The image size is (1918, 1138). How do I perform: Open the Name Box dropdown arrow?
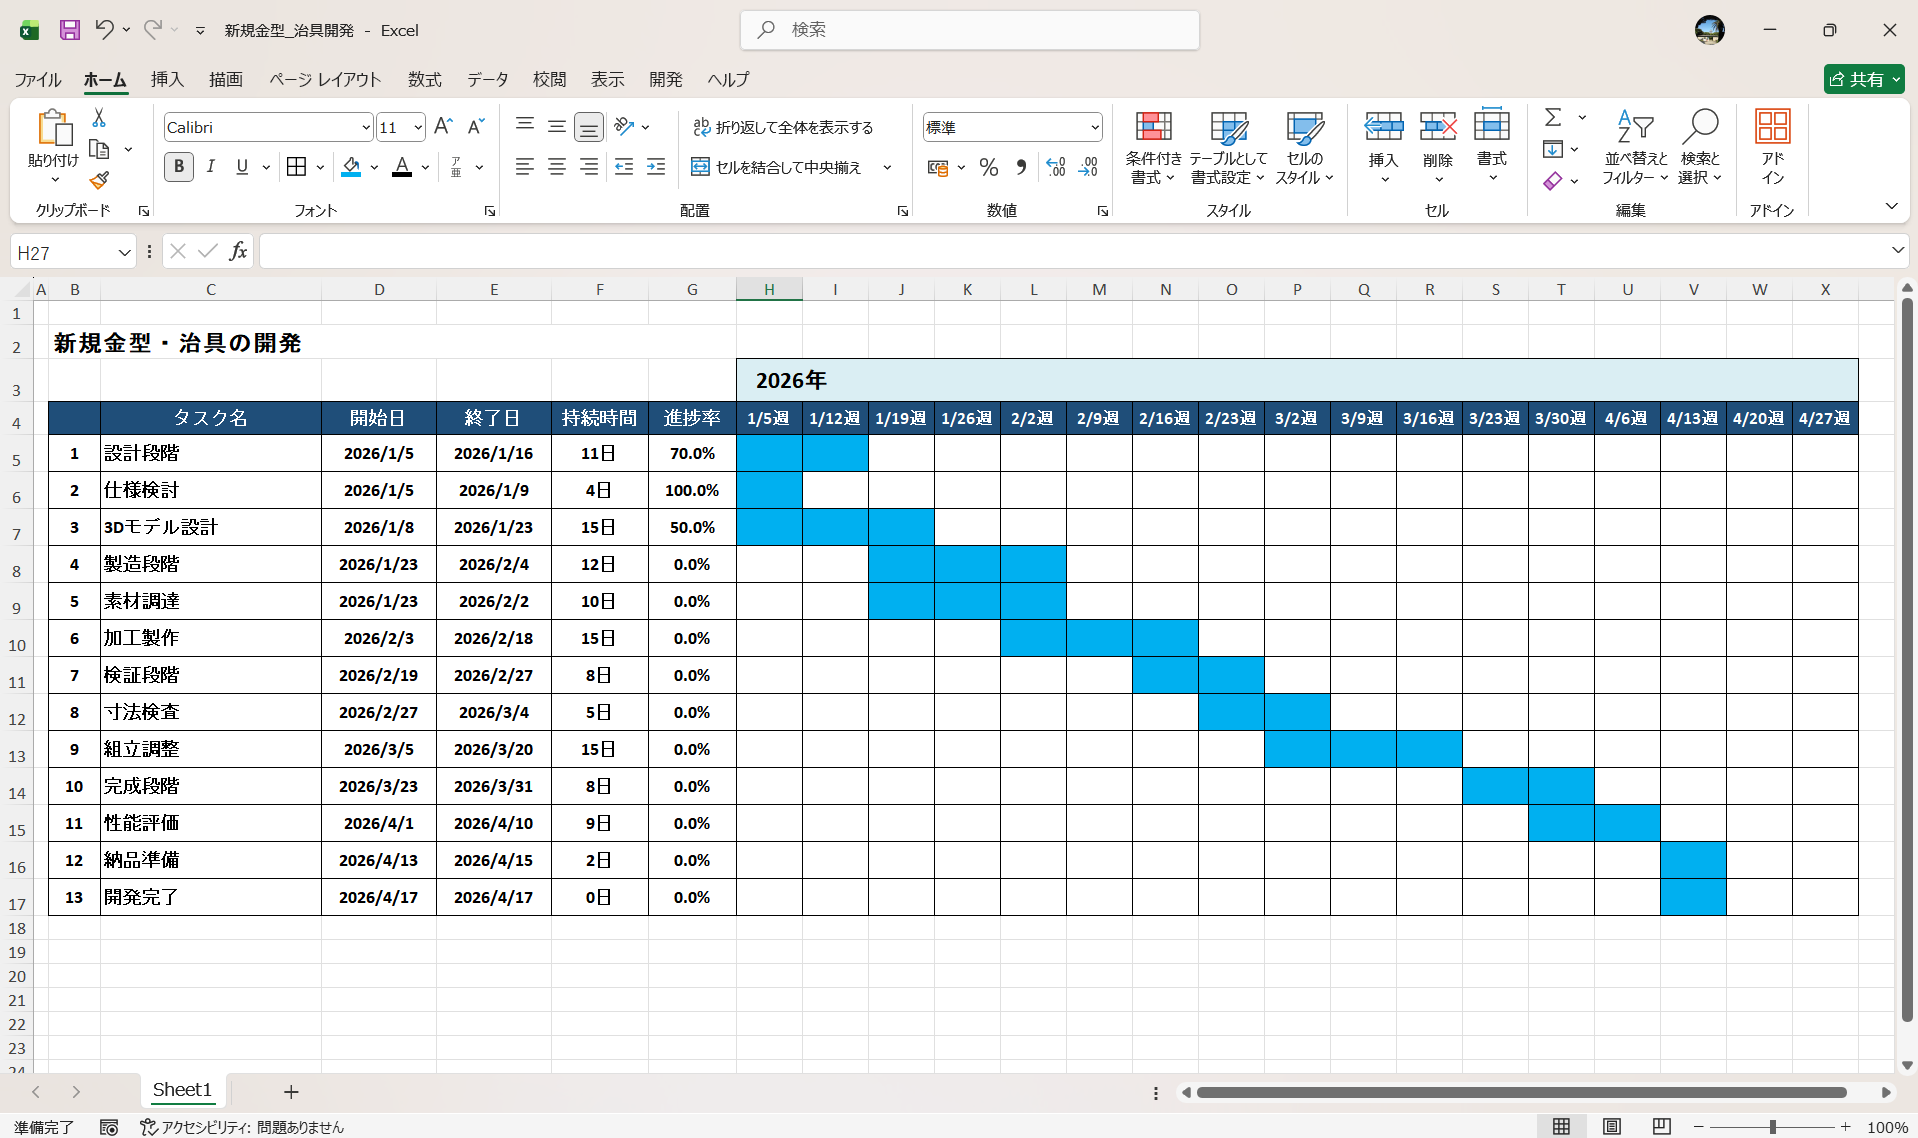click(124, 253)
